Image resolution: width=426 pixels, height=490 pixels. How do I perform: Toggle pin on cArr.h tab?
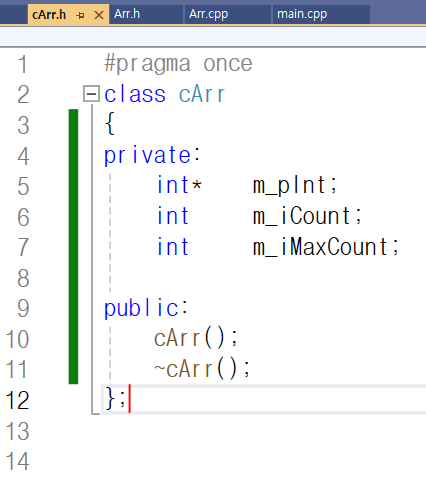80,15
